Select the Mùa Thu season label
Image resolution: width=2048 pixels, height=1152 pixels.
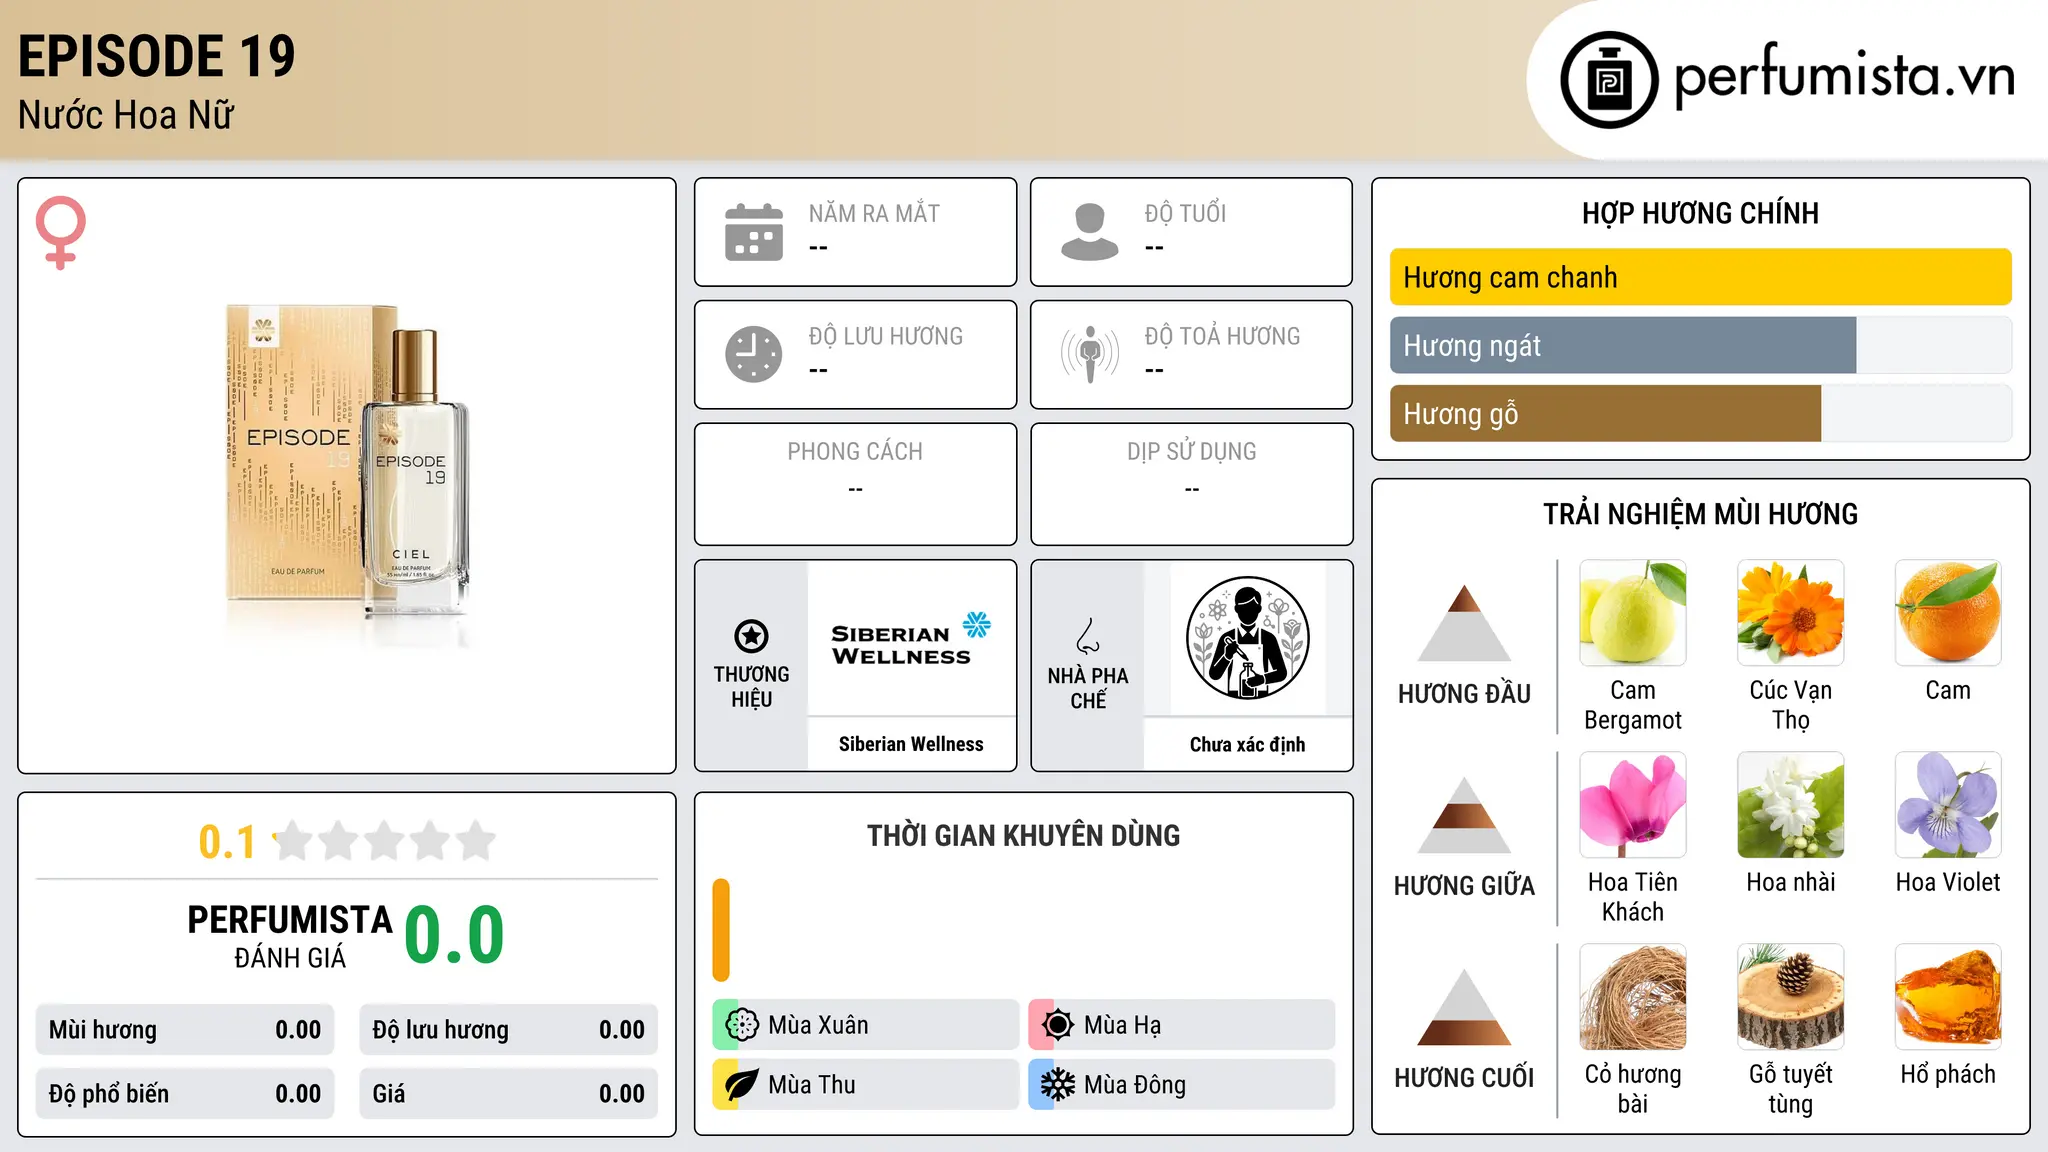pos(812,1085)
